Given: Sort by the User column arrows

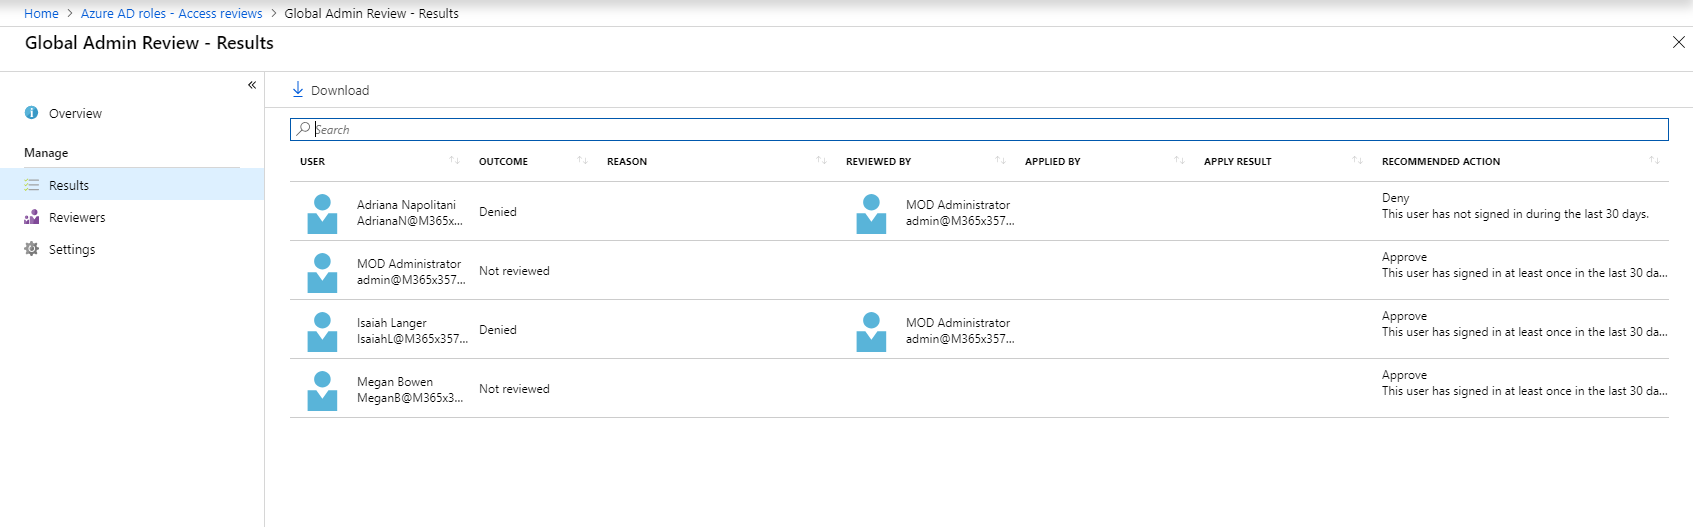Looking at the screenshot, I should pyautogui.click(x=454, y=161).
